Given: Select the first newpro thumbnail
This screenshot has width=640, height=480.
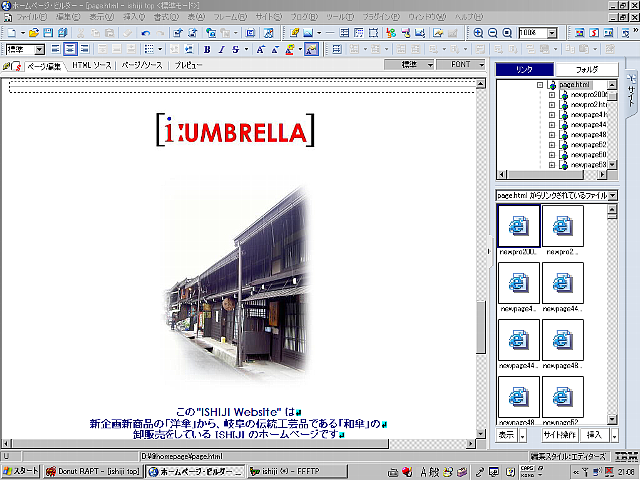Looking at the screenshot, I should (x=519, y=226).
